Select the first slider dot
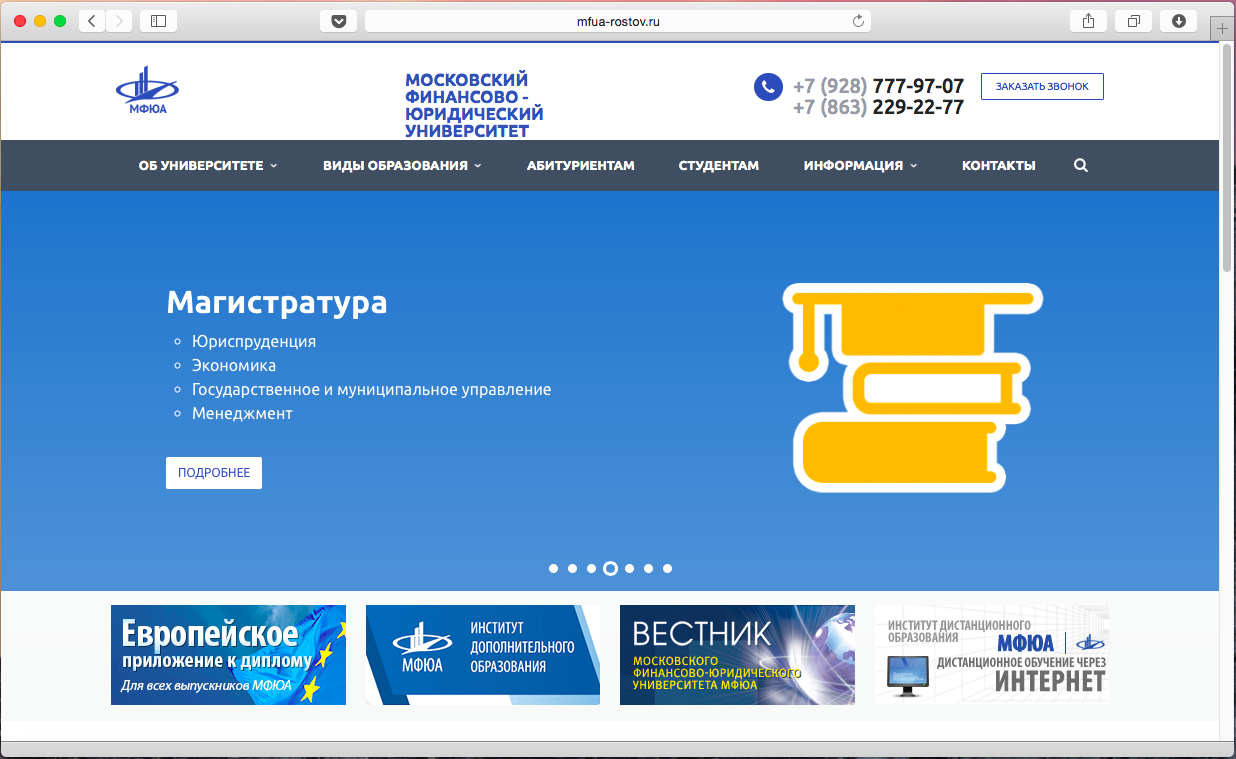The image size is (1236, 759). coord(553,568)
